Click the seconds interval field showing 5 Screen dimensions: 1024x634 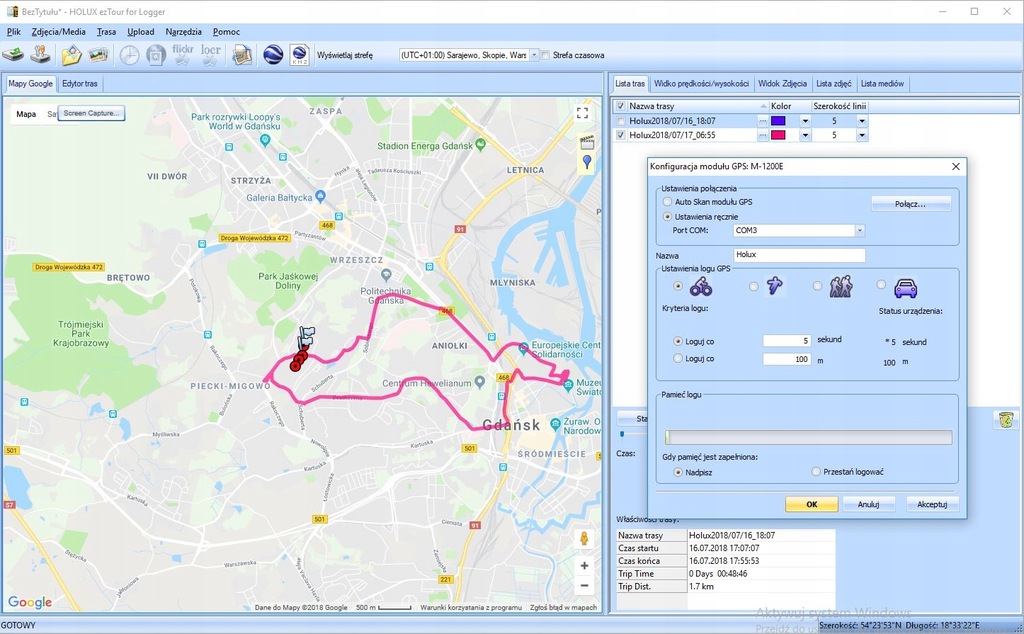pyautogui.click(x=787, y=340)
